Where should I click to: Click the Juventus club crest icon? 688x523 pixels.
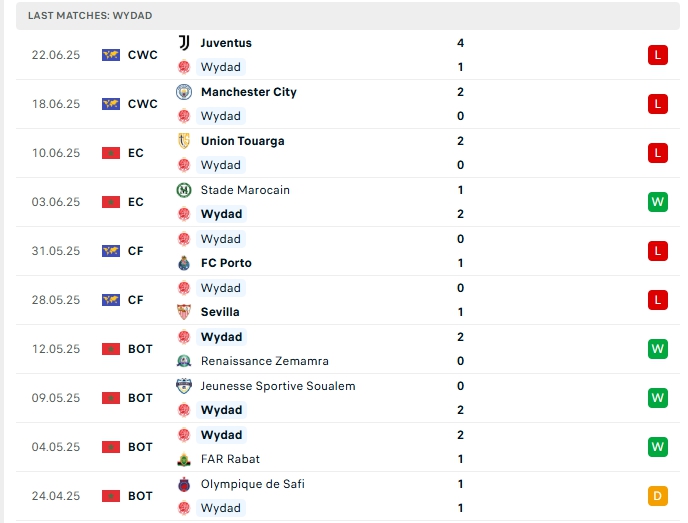pos(183,43)
